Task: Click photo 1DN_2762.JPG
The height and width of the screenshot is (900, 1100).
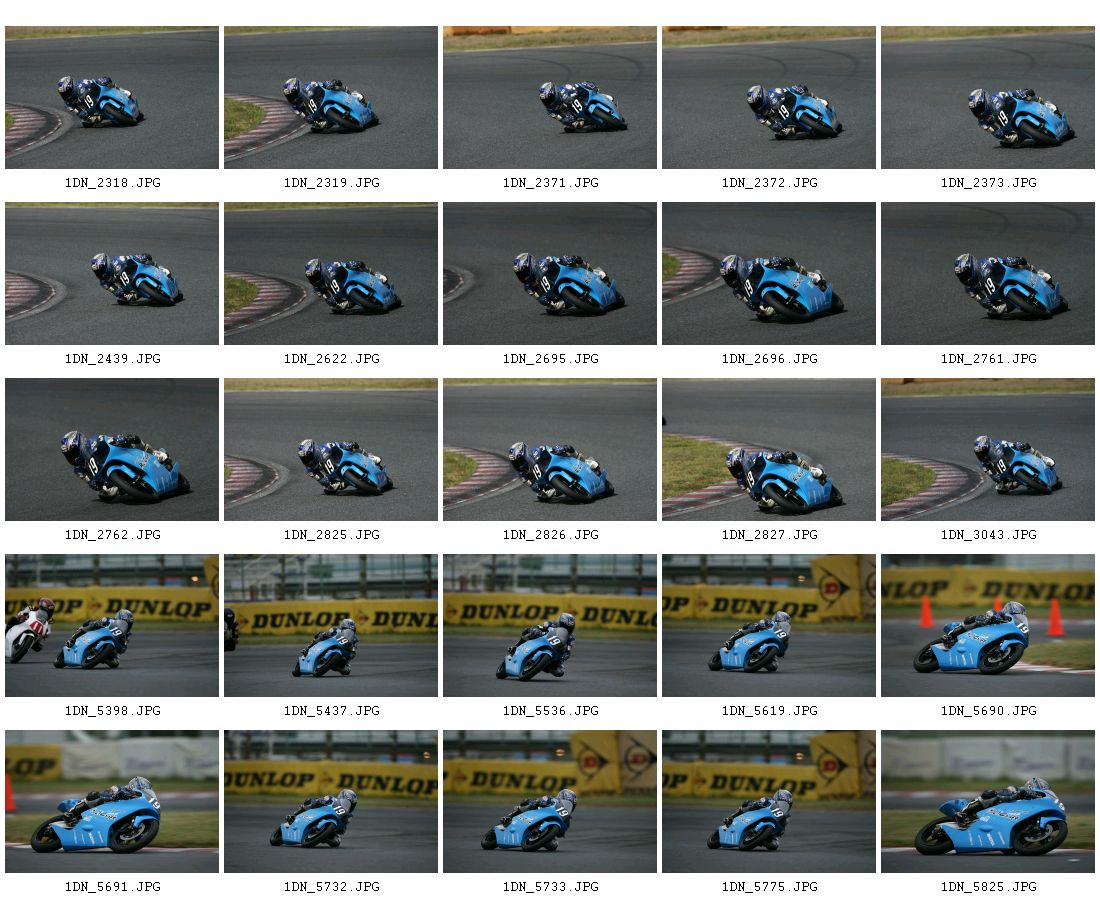Action: tap(112, 450)
